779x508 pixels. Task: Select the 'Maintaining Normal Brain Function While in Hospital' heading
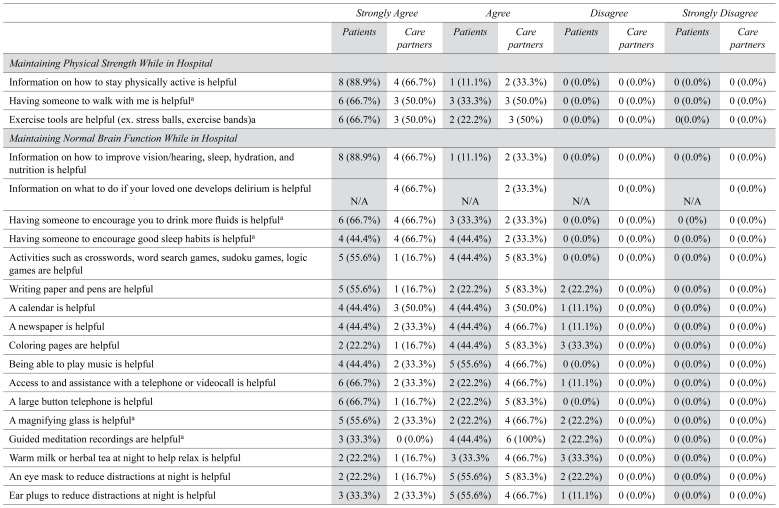tap(126, 136)
